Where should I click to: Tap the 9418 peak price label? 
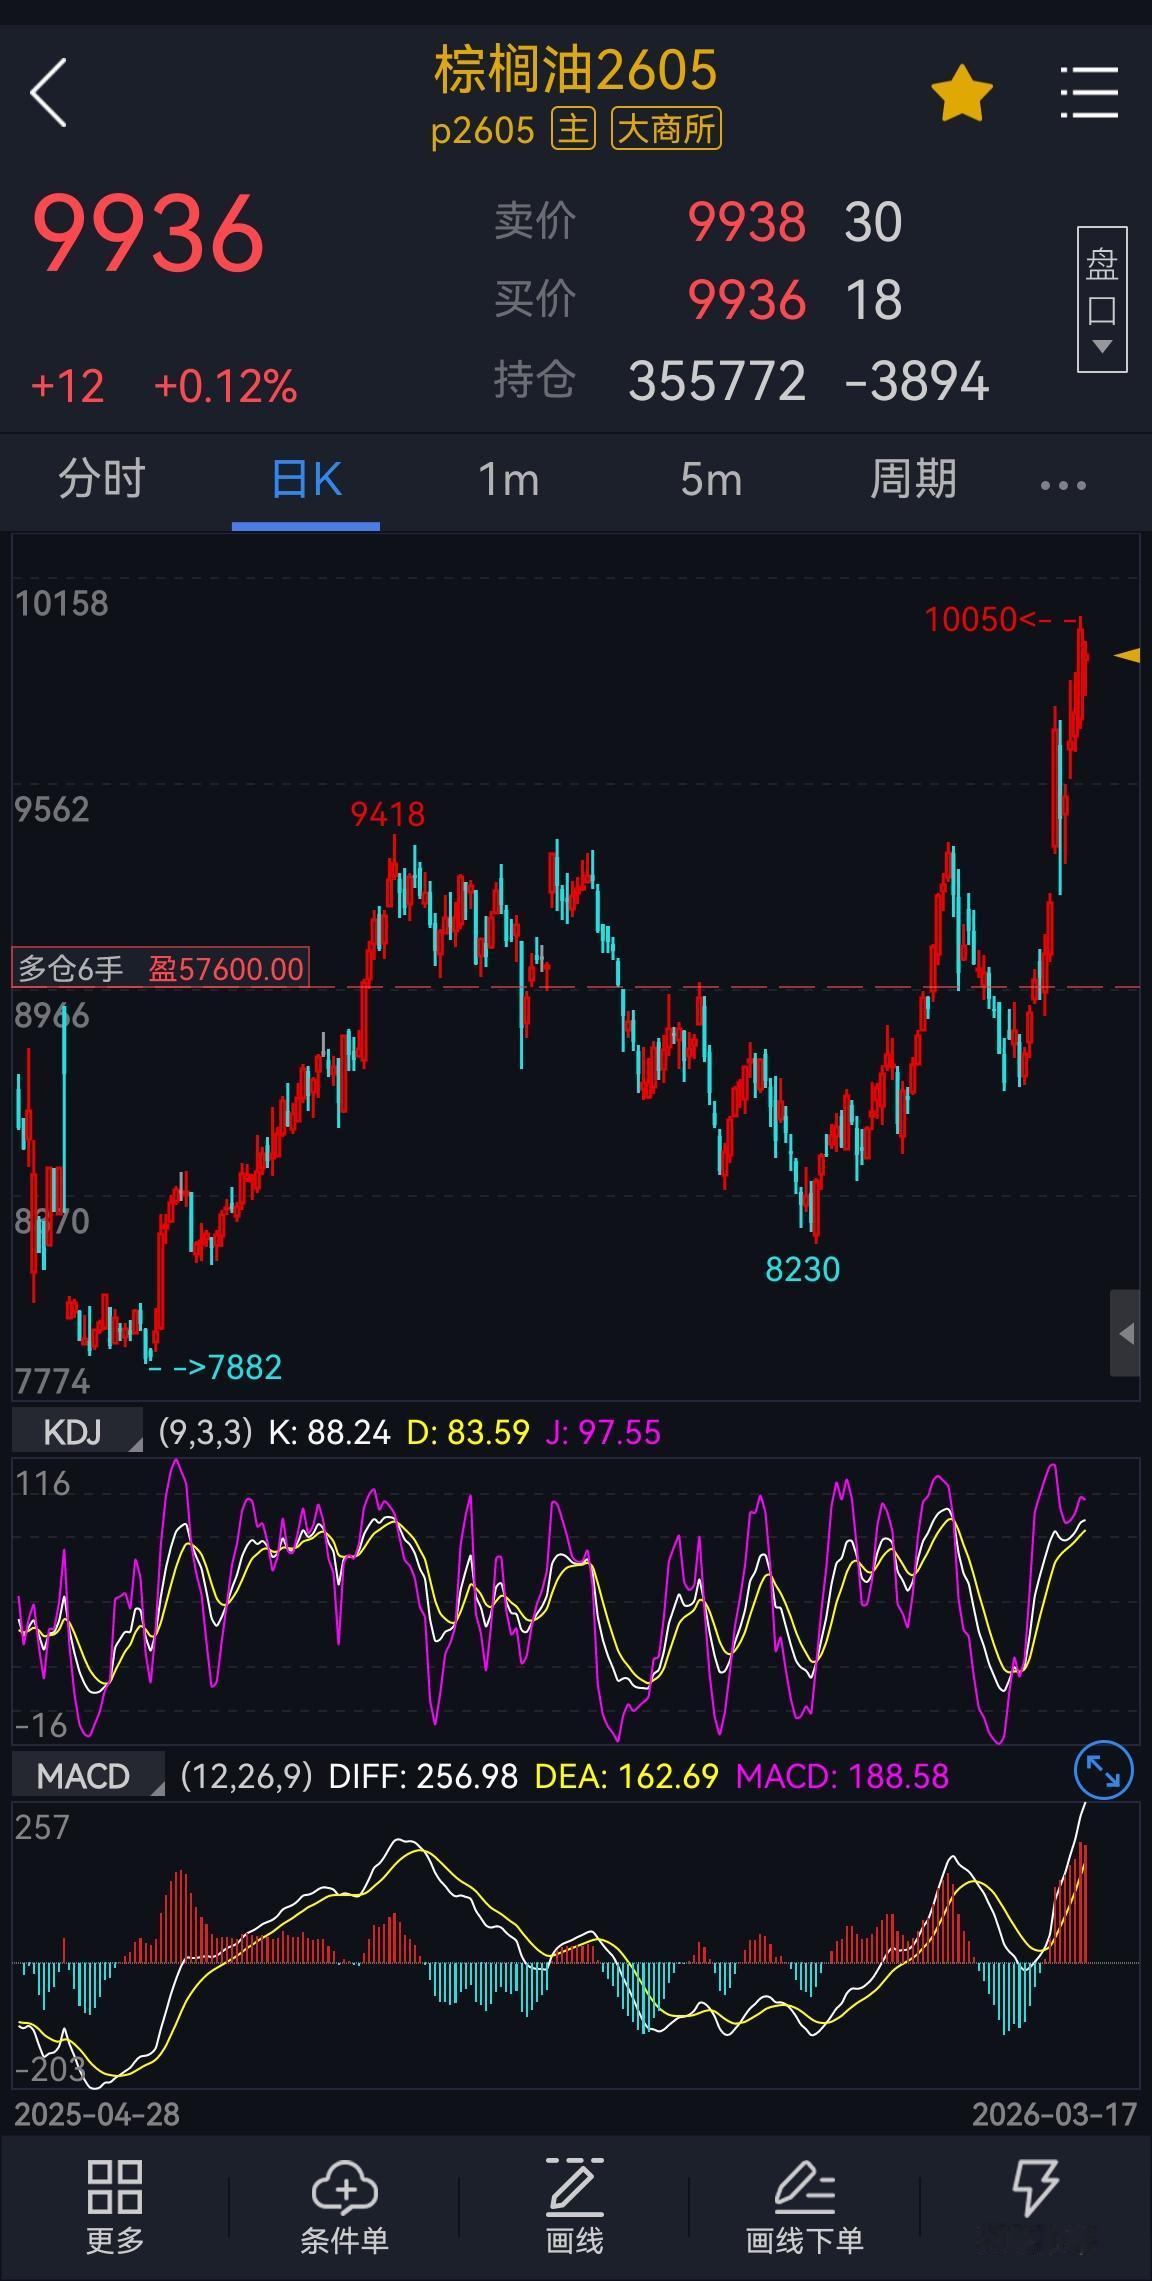[x=388, y=814]
